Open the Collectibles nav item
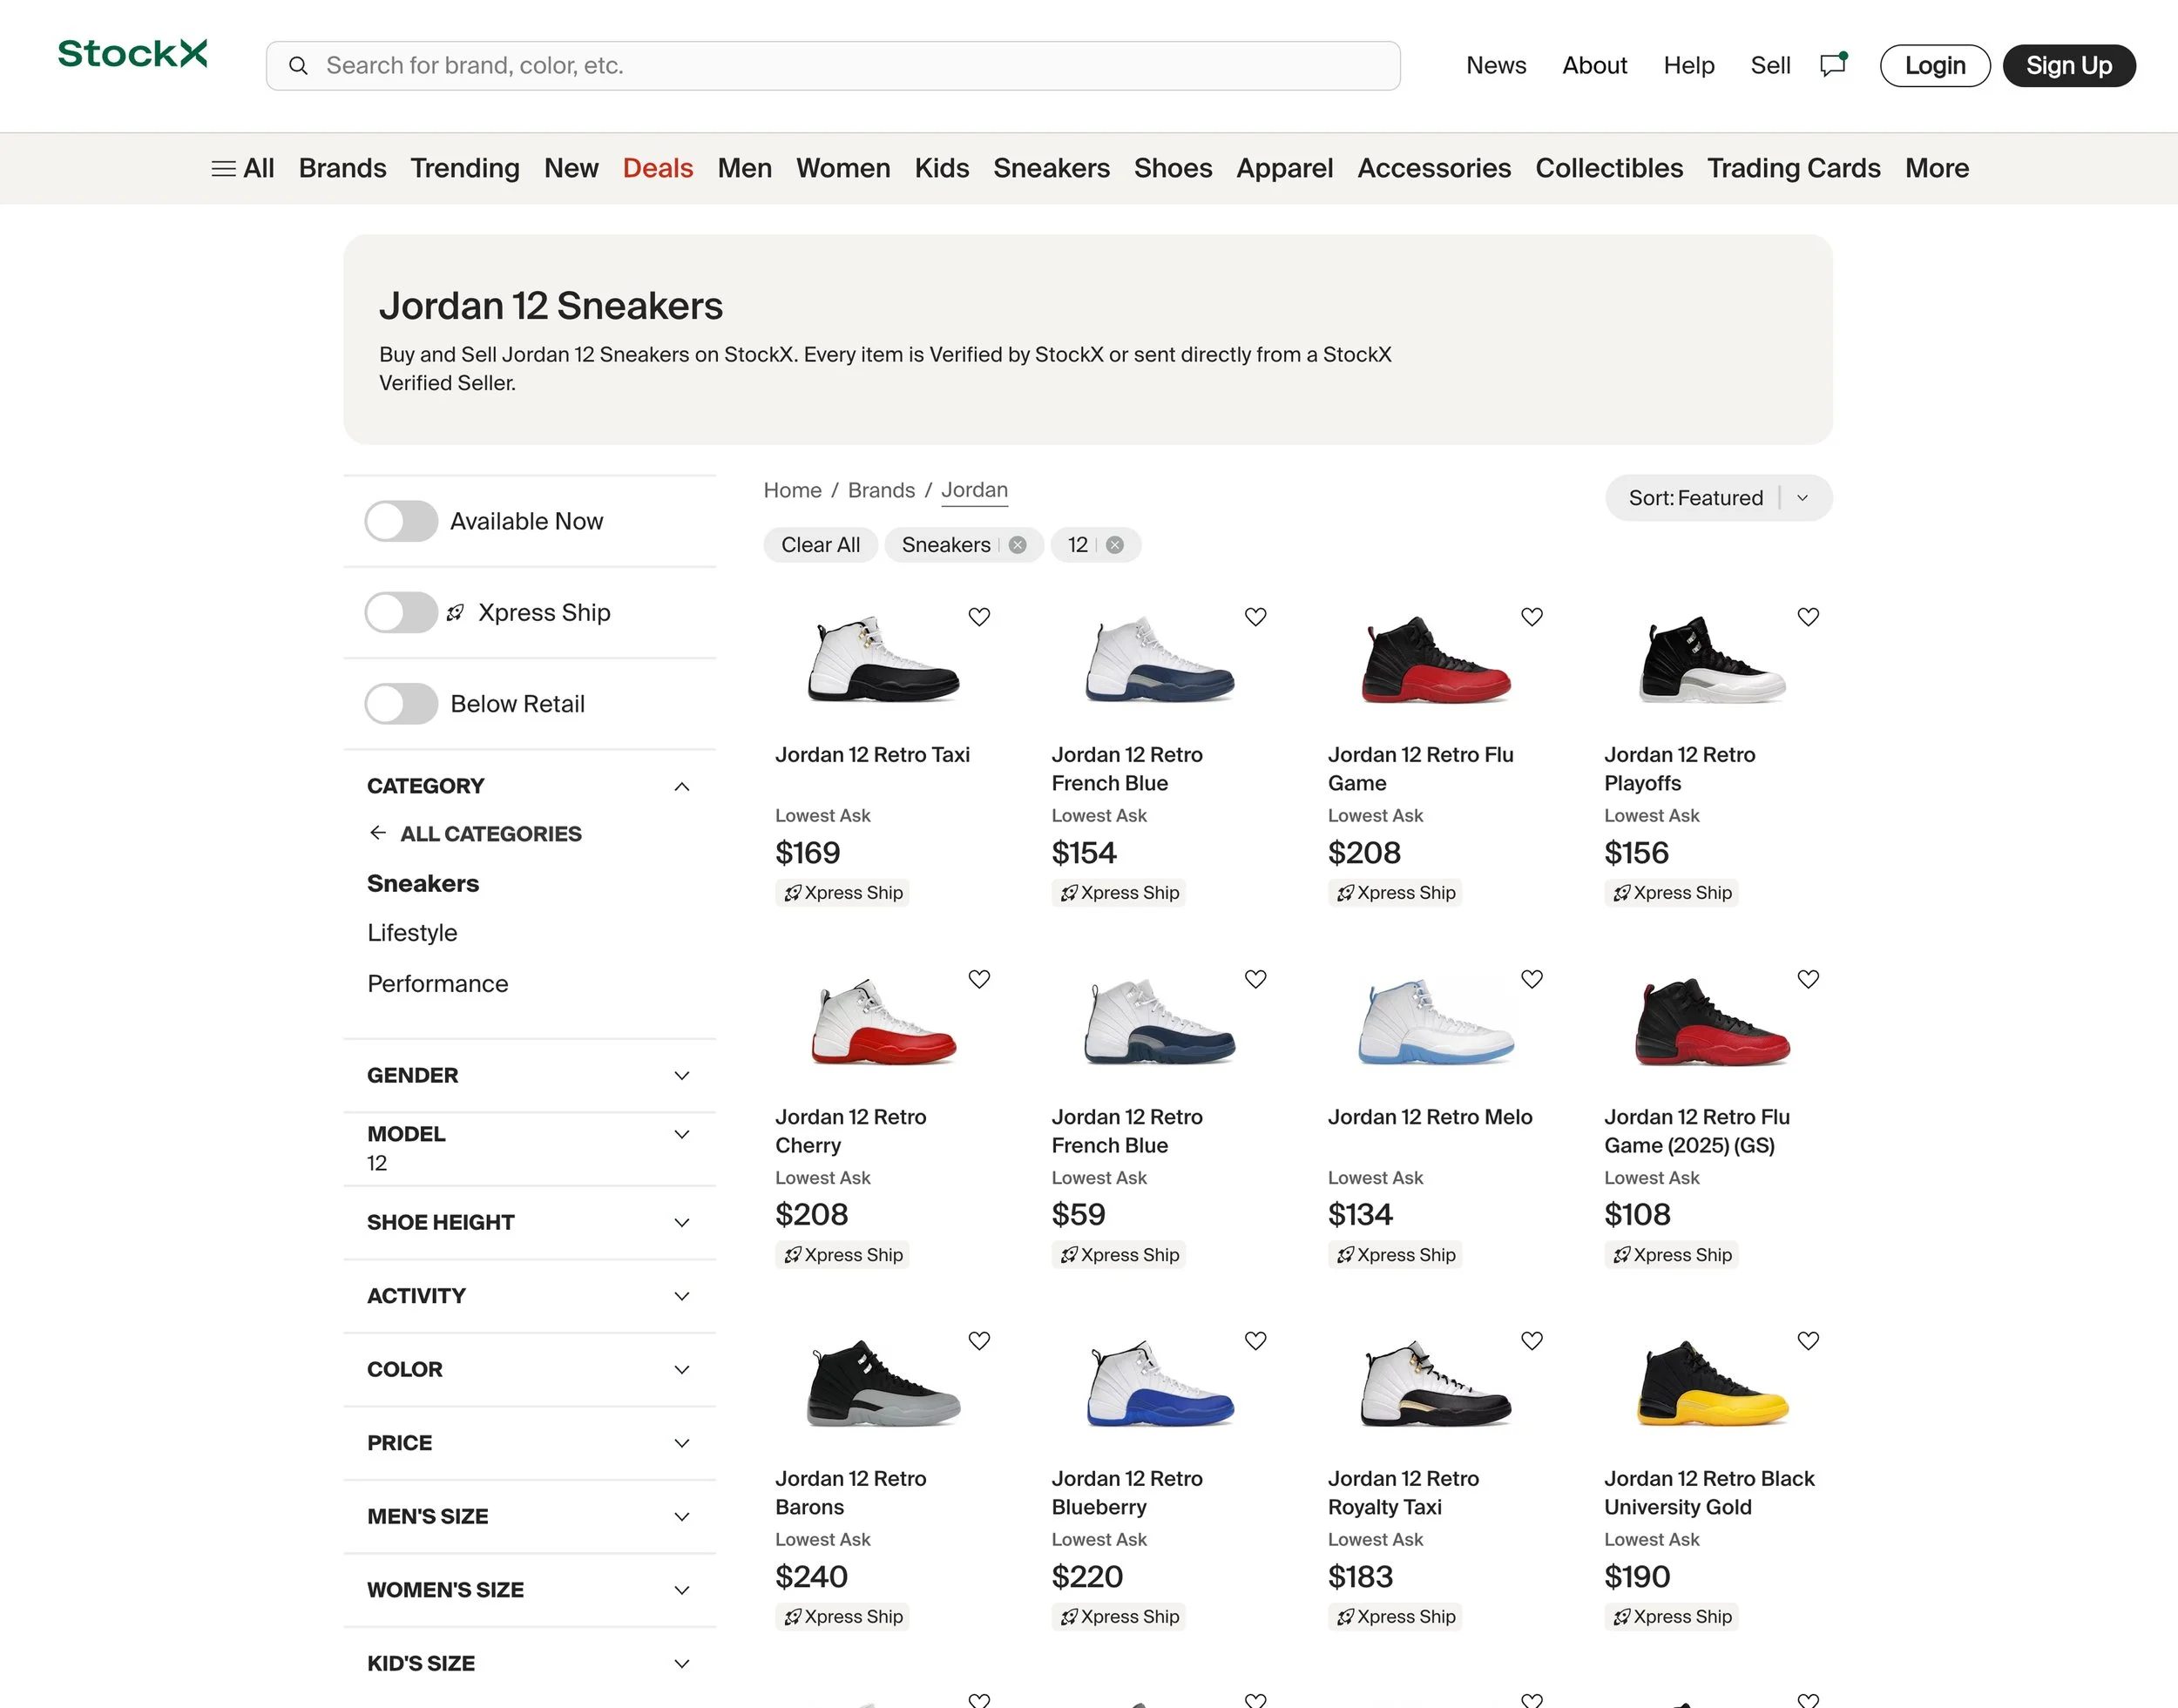The width and height of the screenshot is (2178, 1708). [x=1609, y=169]
